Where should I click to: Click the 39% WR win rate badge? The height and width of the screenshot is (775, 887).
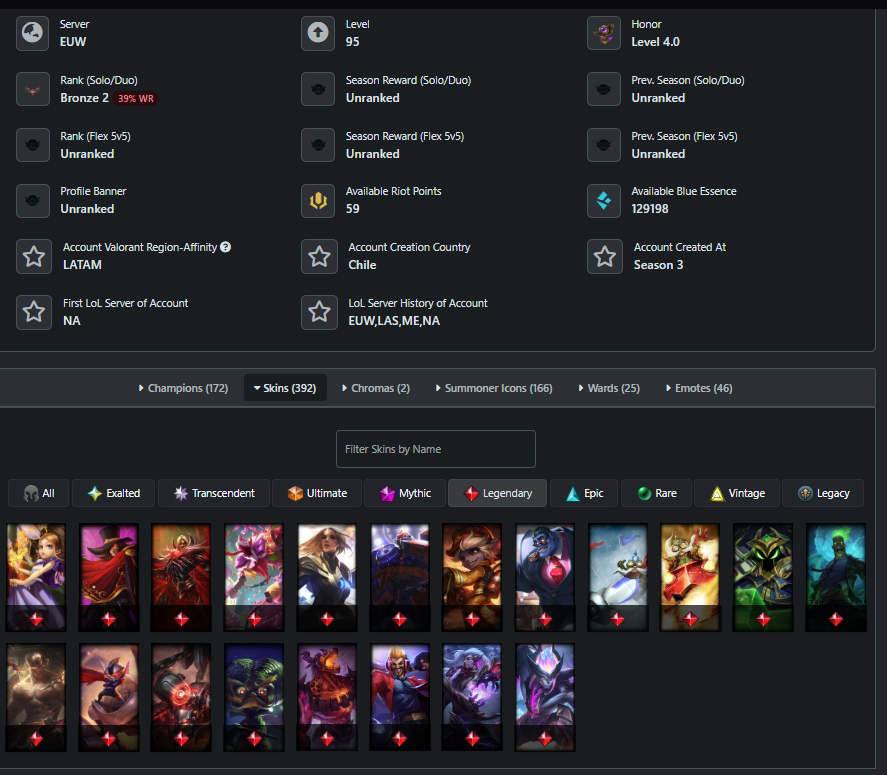click(x=136, y=98)
